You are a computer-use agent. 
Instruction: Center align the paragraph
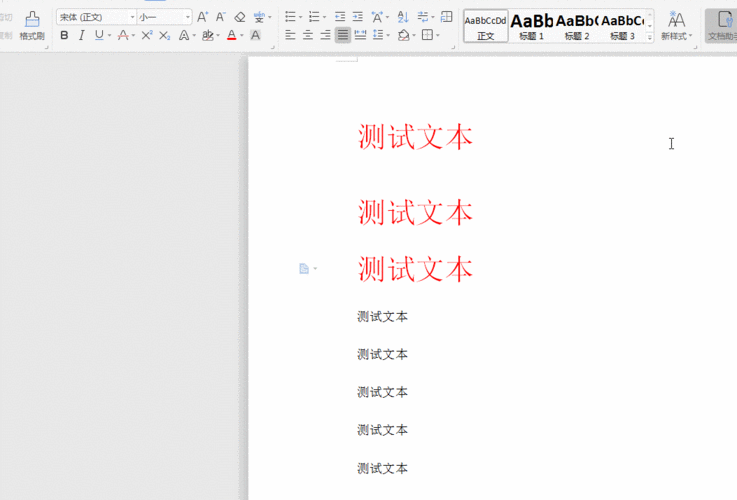pos(307,35)
